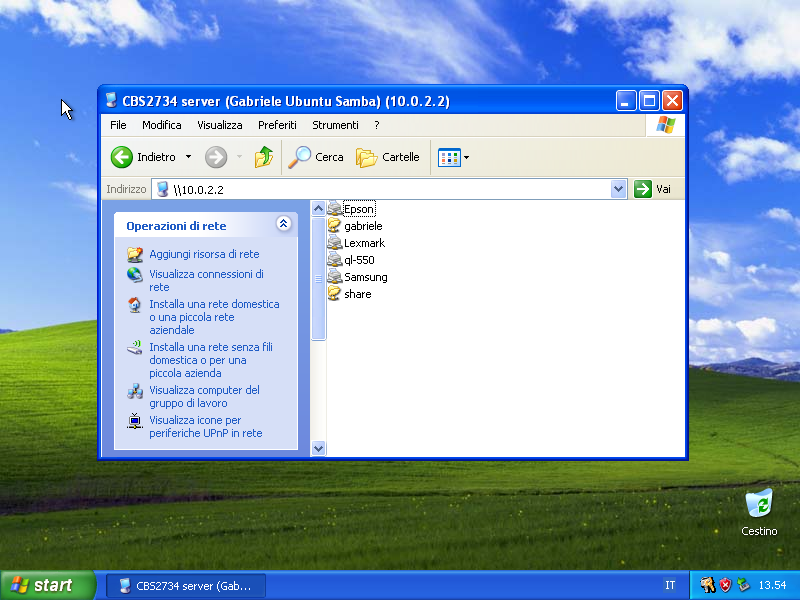The image size is (800, 600).
Task: Click the sidebar scrollbar down arrow
Action: [318, 448]
